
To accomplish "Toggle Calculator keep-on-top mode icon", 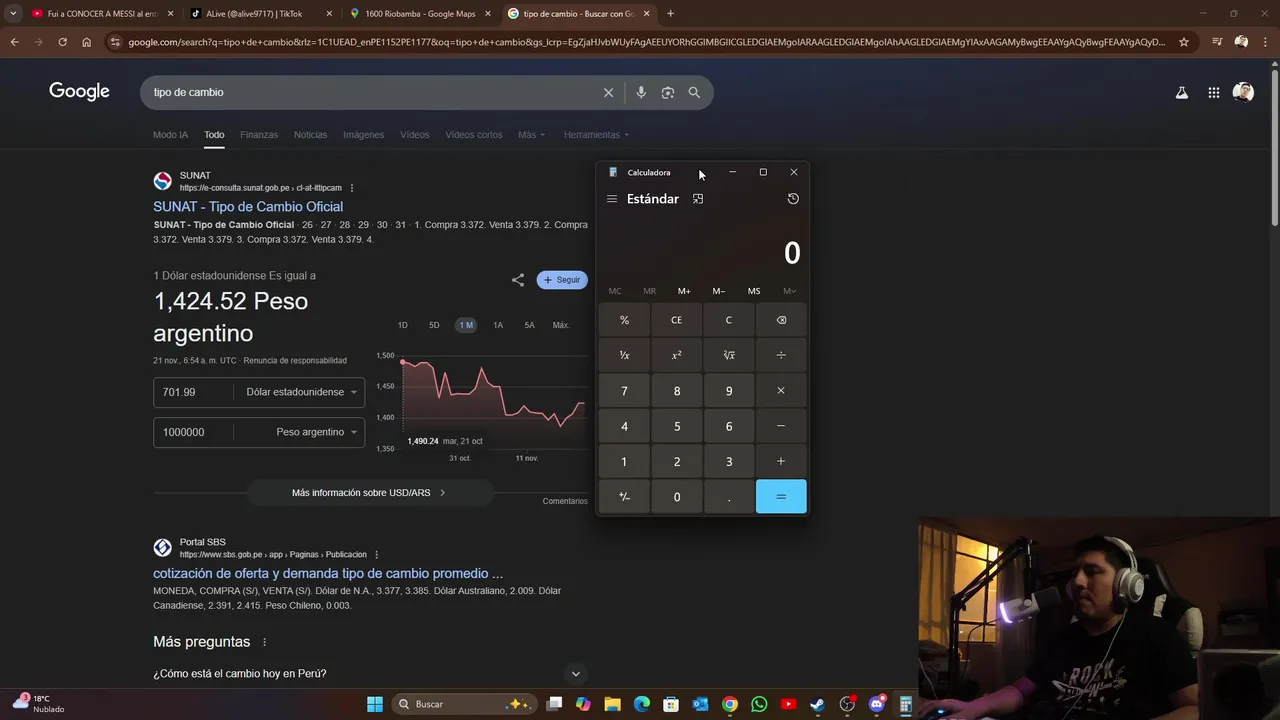I will click(x=698, y=199).
